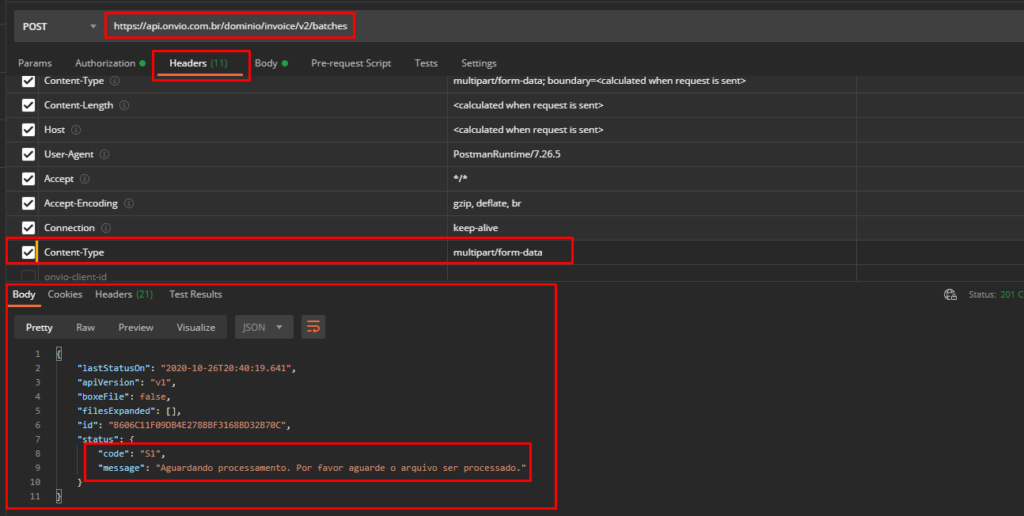Click the lastStatusOn value in response
Image resolution: width=1024 pixels, height=516 pixels.
(x=225, y=368)
